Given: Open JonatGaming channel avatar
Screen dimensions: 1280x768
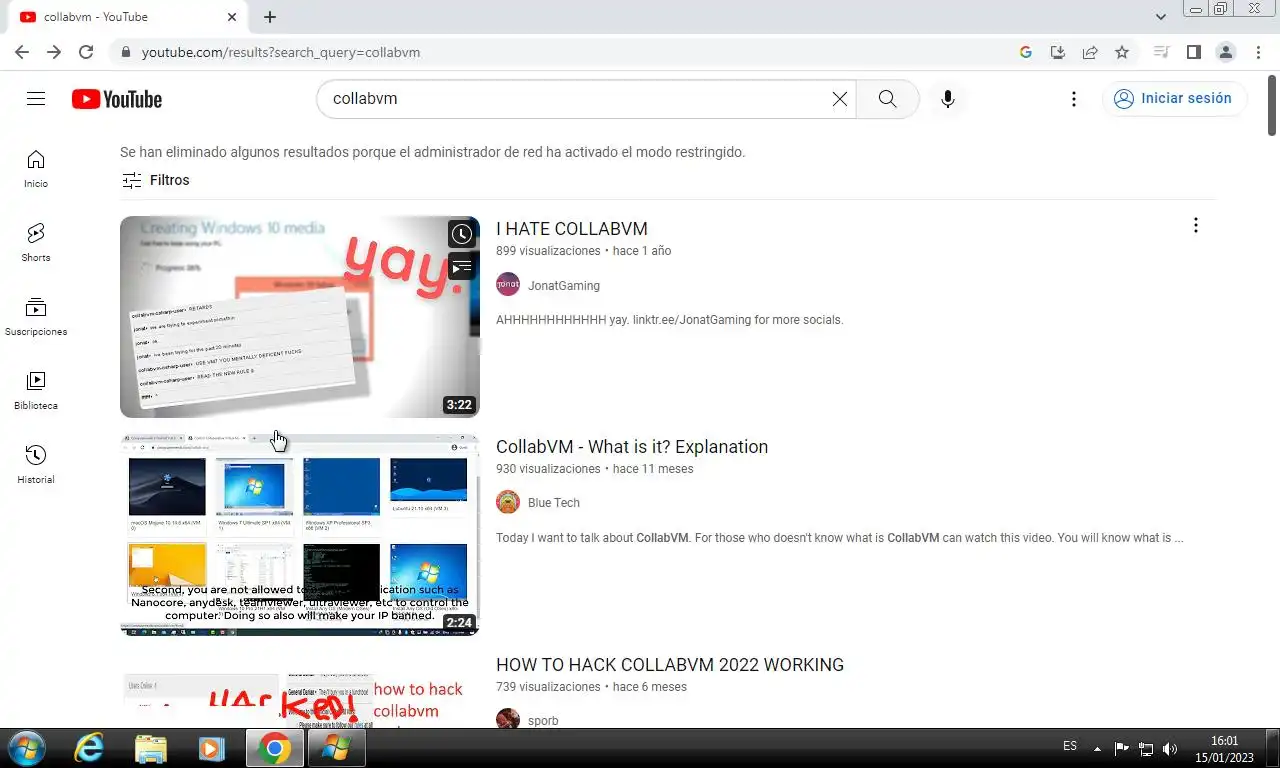Looking at the screenshot, I should [x=508, y=285].
